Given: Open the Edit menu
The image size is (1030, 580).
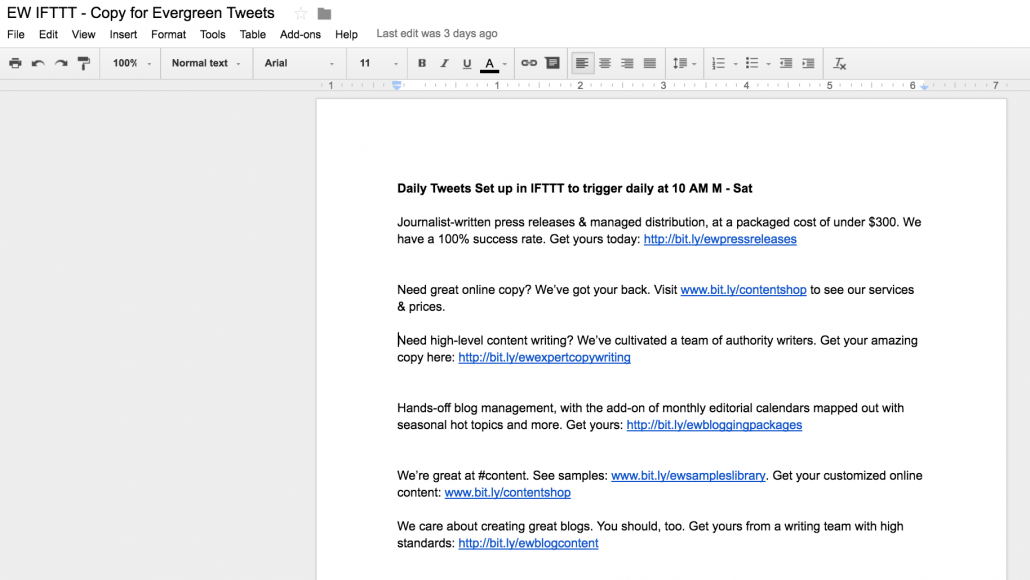Looking at the screenshot, I should [48, 34].
